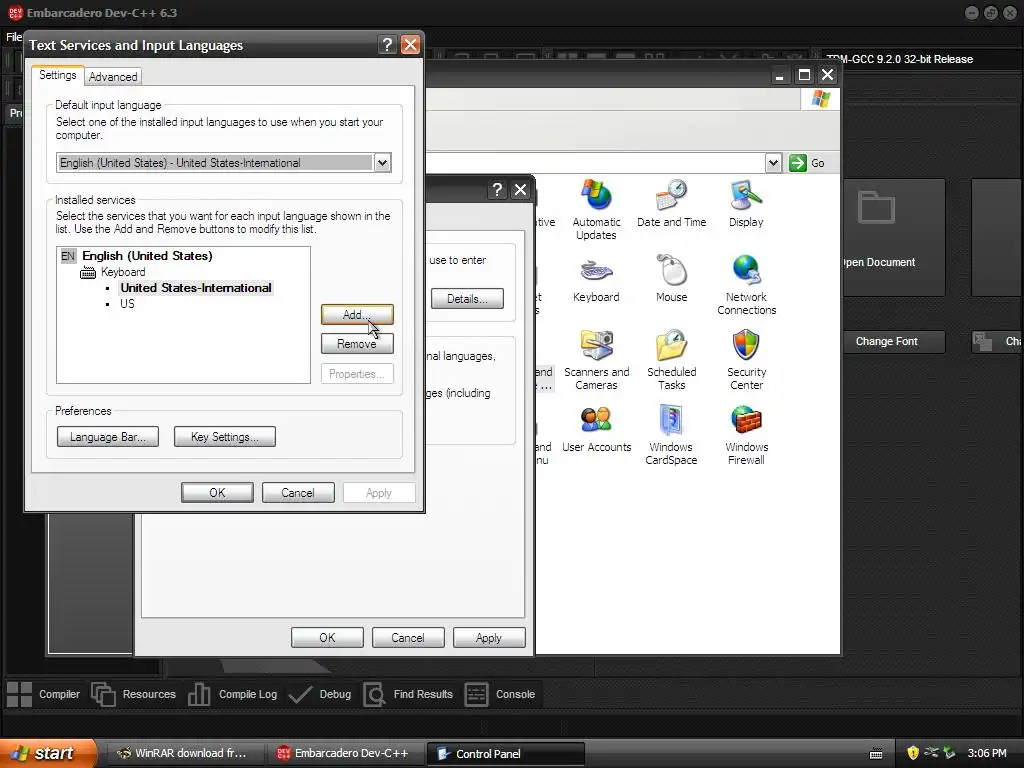Viewport: 1024px width, 768px height.
Task: Click the Key Settings... button
Action: (225, 437)
